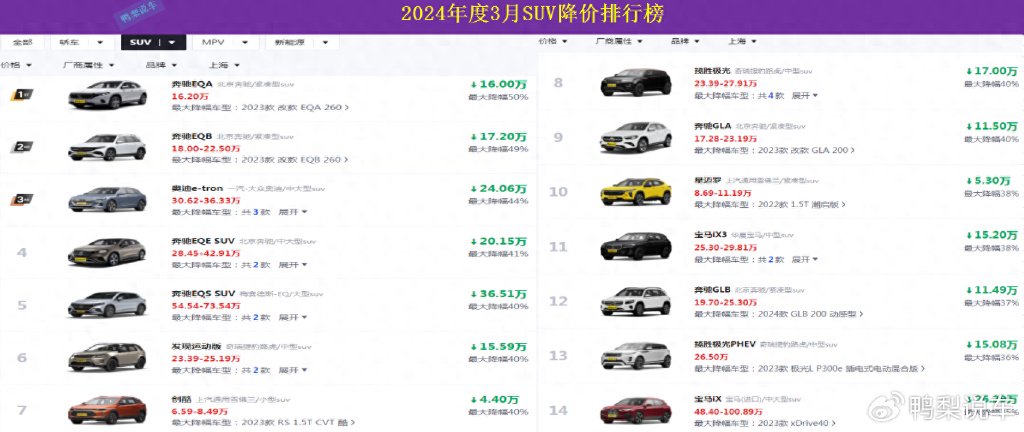The image size is (1024, 432).
Task: Select the SUV category tab
Action: [x=153, y=42]
